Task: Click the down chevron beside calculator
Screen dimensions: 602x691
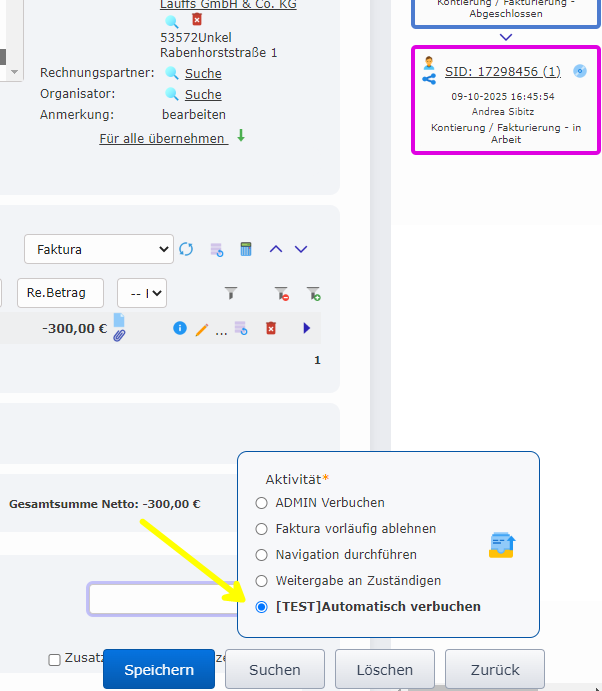Action: pyautogui.click(x=301, y=249)
